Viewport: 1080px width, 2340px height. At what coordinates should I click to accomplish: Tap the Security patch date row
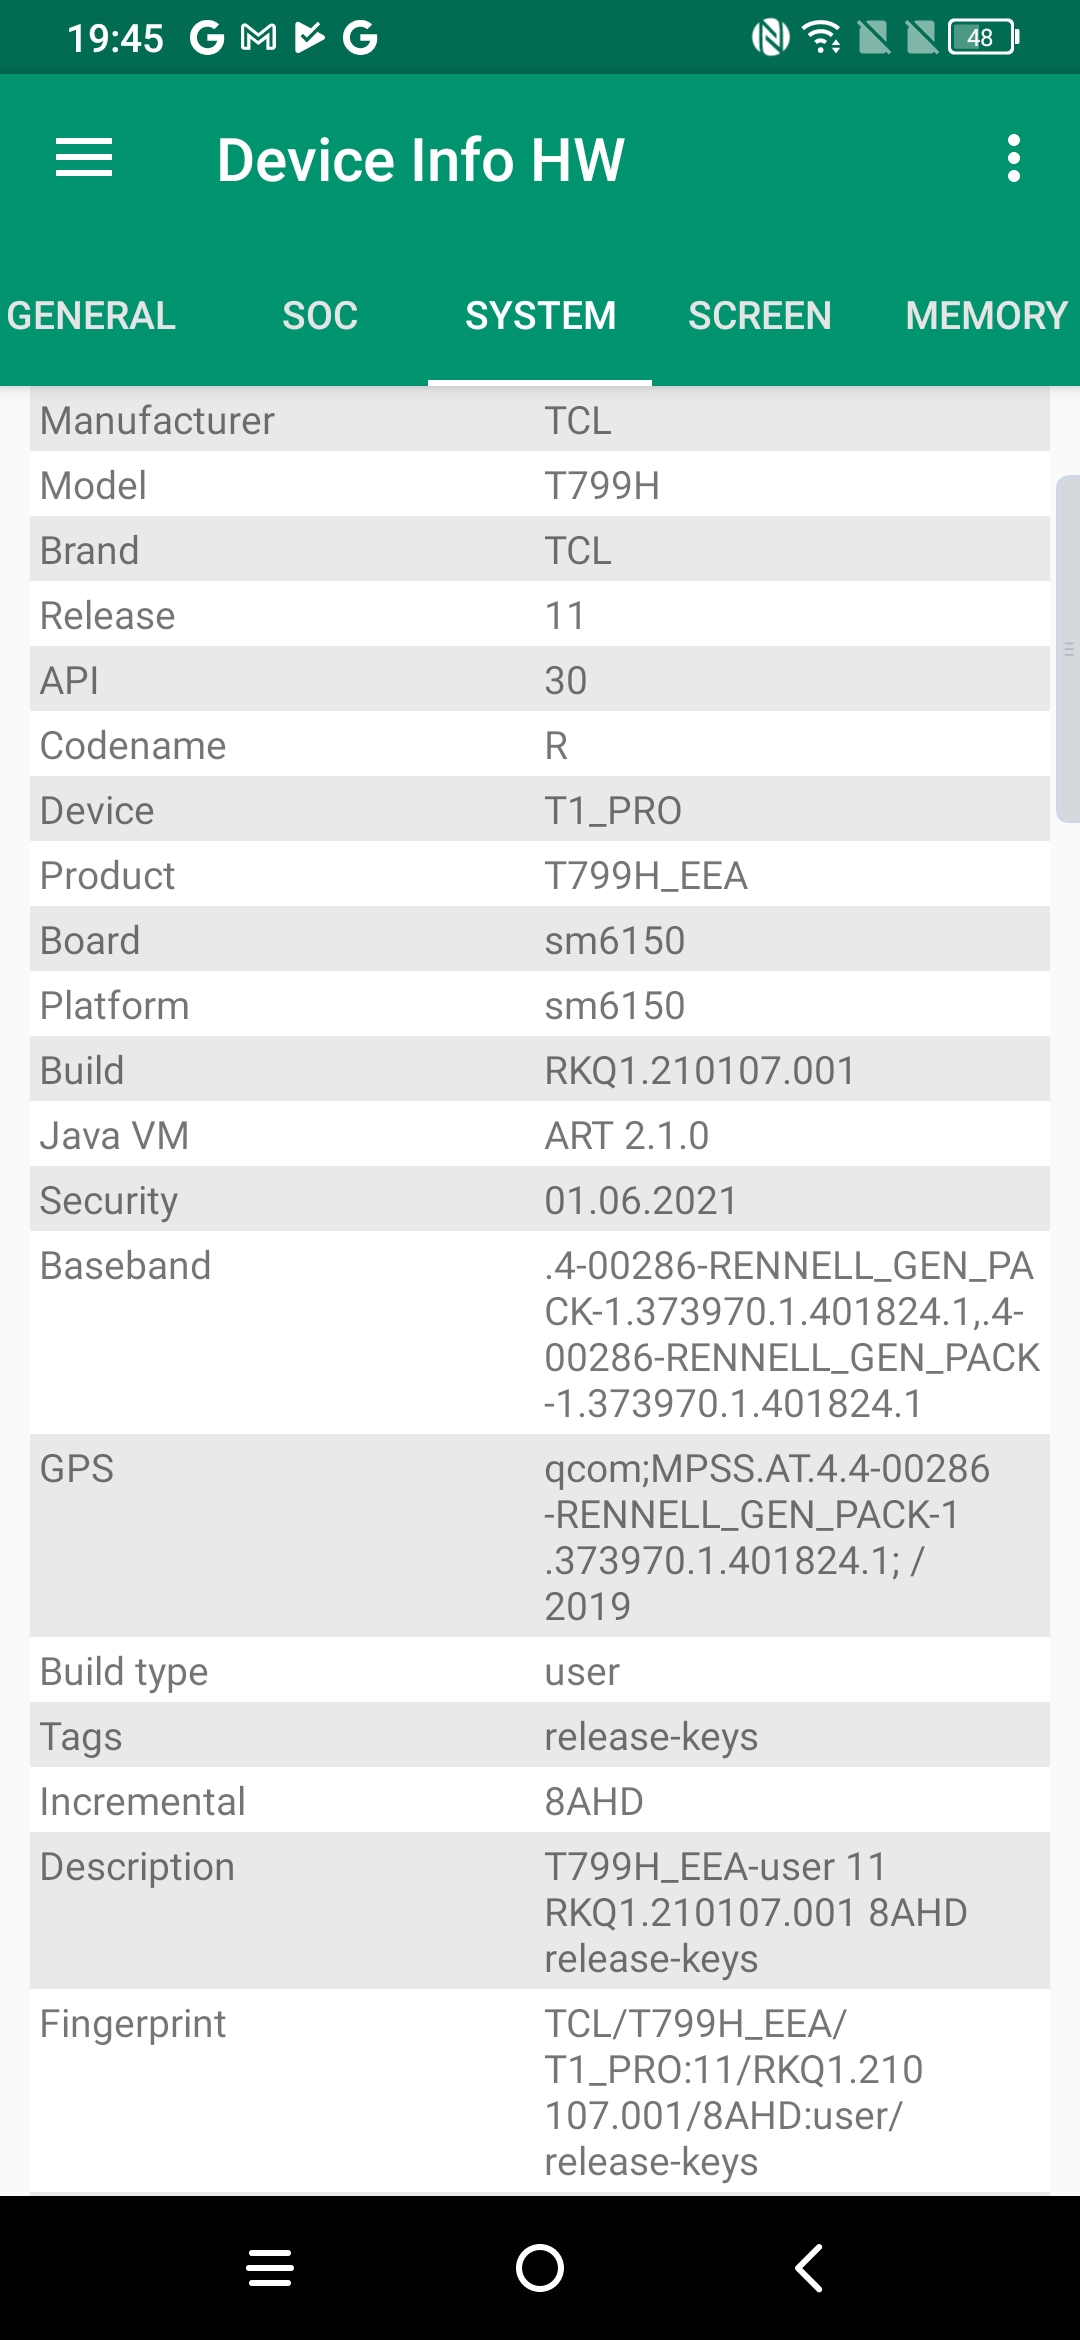tap(540, 1200)
